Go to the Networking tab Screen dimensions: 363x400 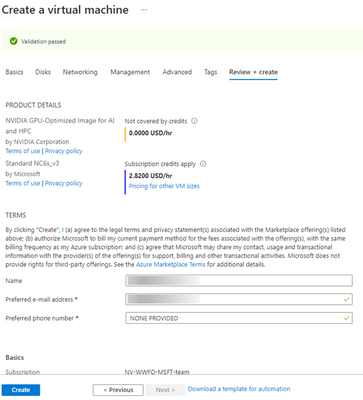pos(80,72)
